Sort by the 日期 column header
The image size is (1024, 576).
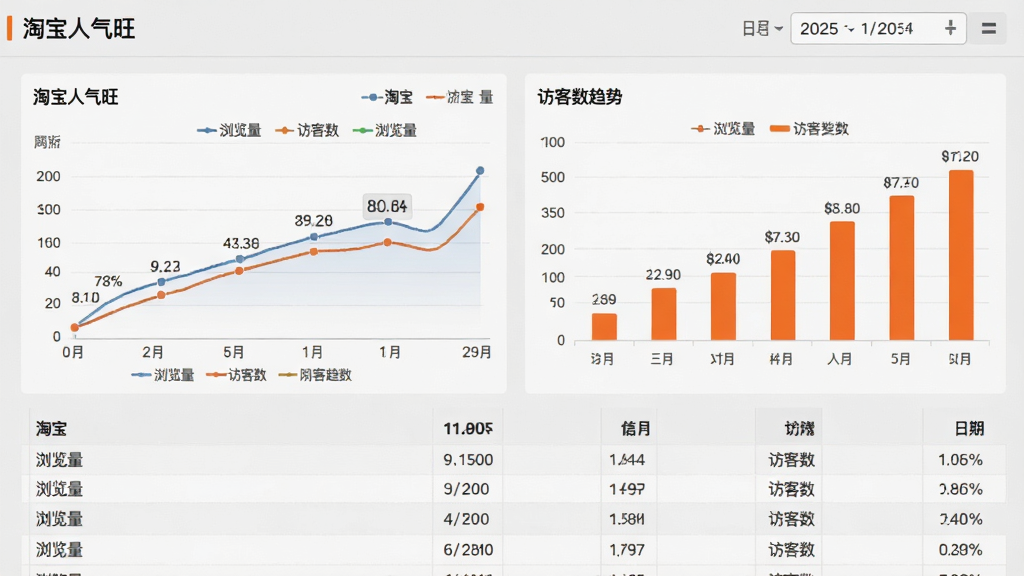point(968,429)
